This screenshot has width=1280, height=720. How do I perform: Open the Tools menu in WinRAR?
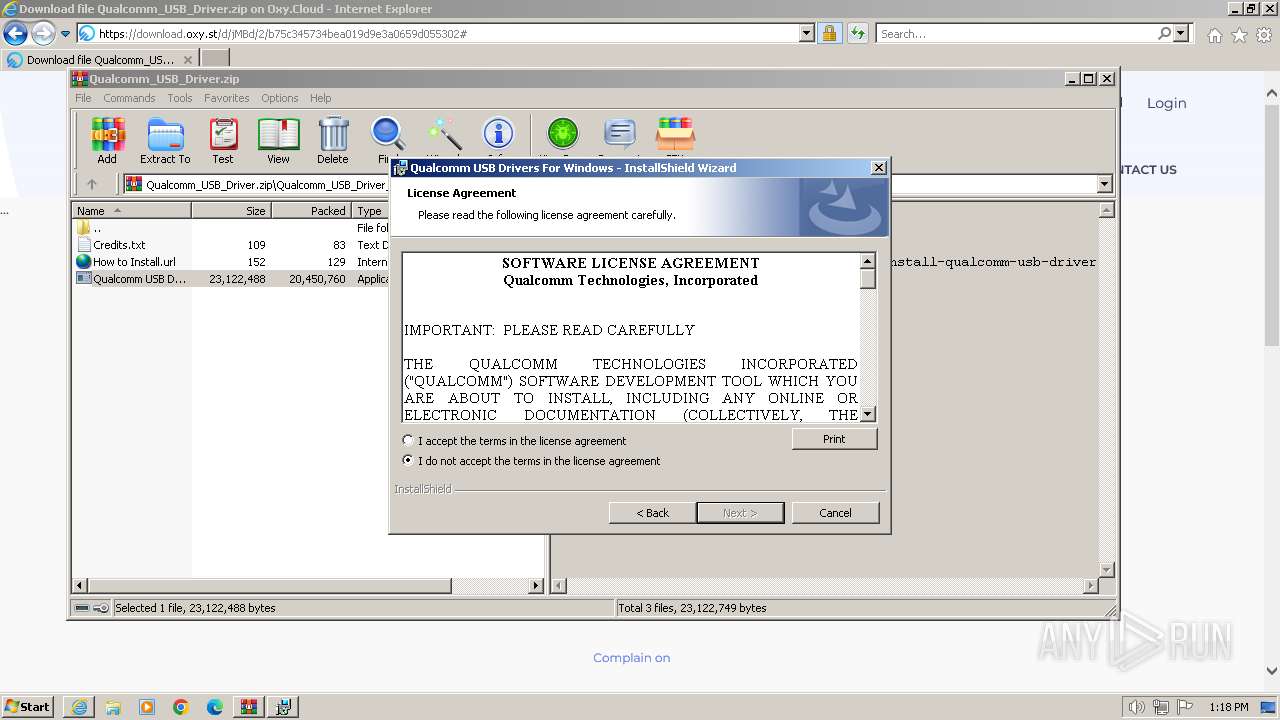pos(180,98)
